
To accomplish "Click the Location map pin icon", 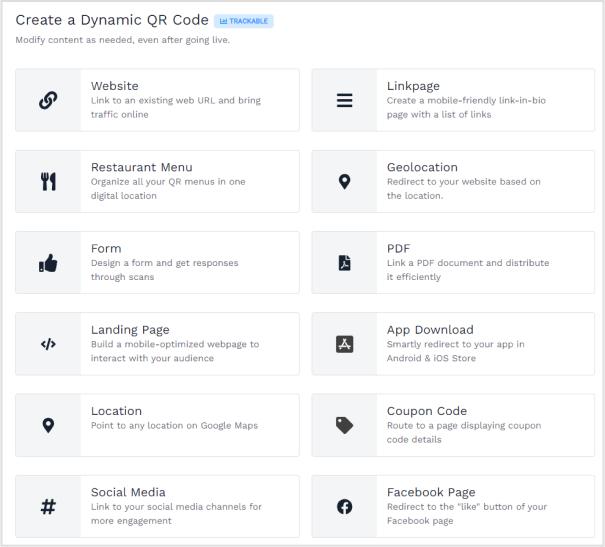I will 48,425.
